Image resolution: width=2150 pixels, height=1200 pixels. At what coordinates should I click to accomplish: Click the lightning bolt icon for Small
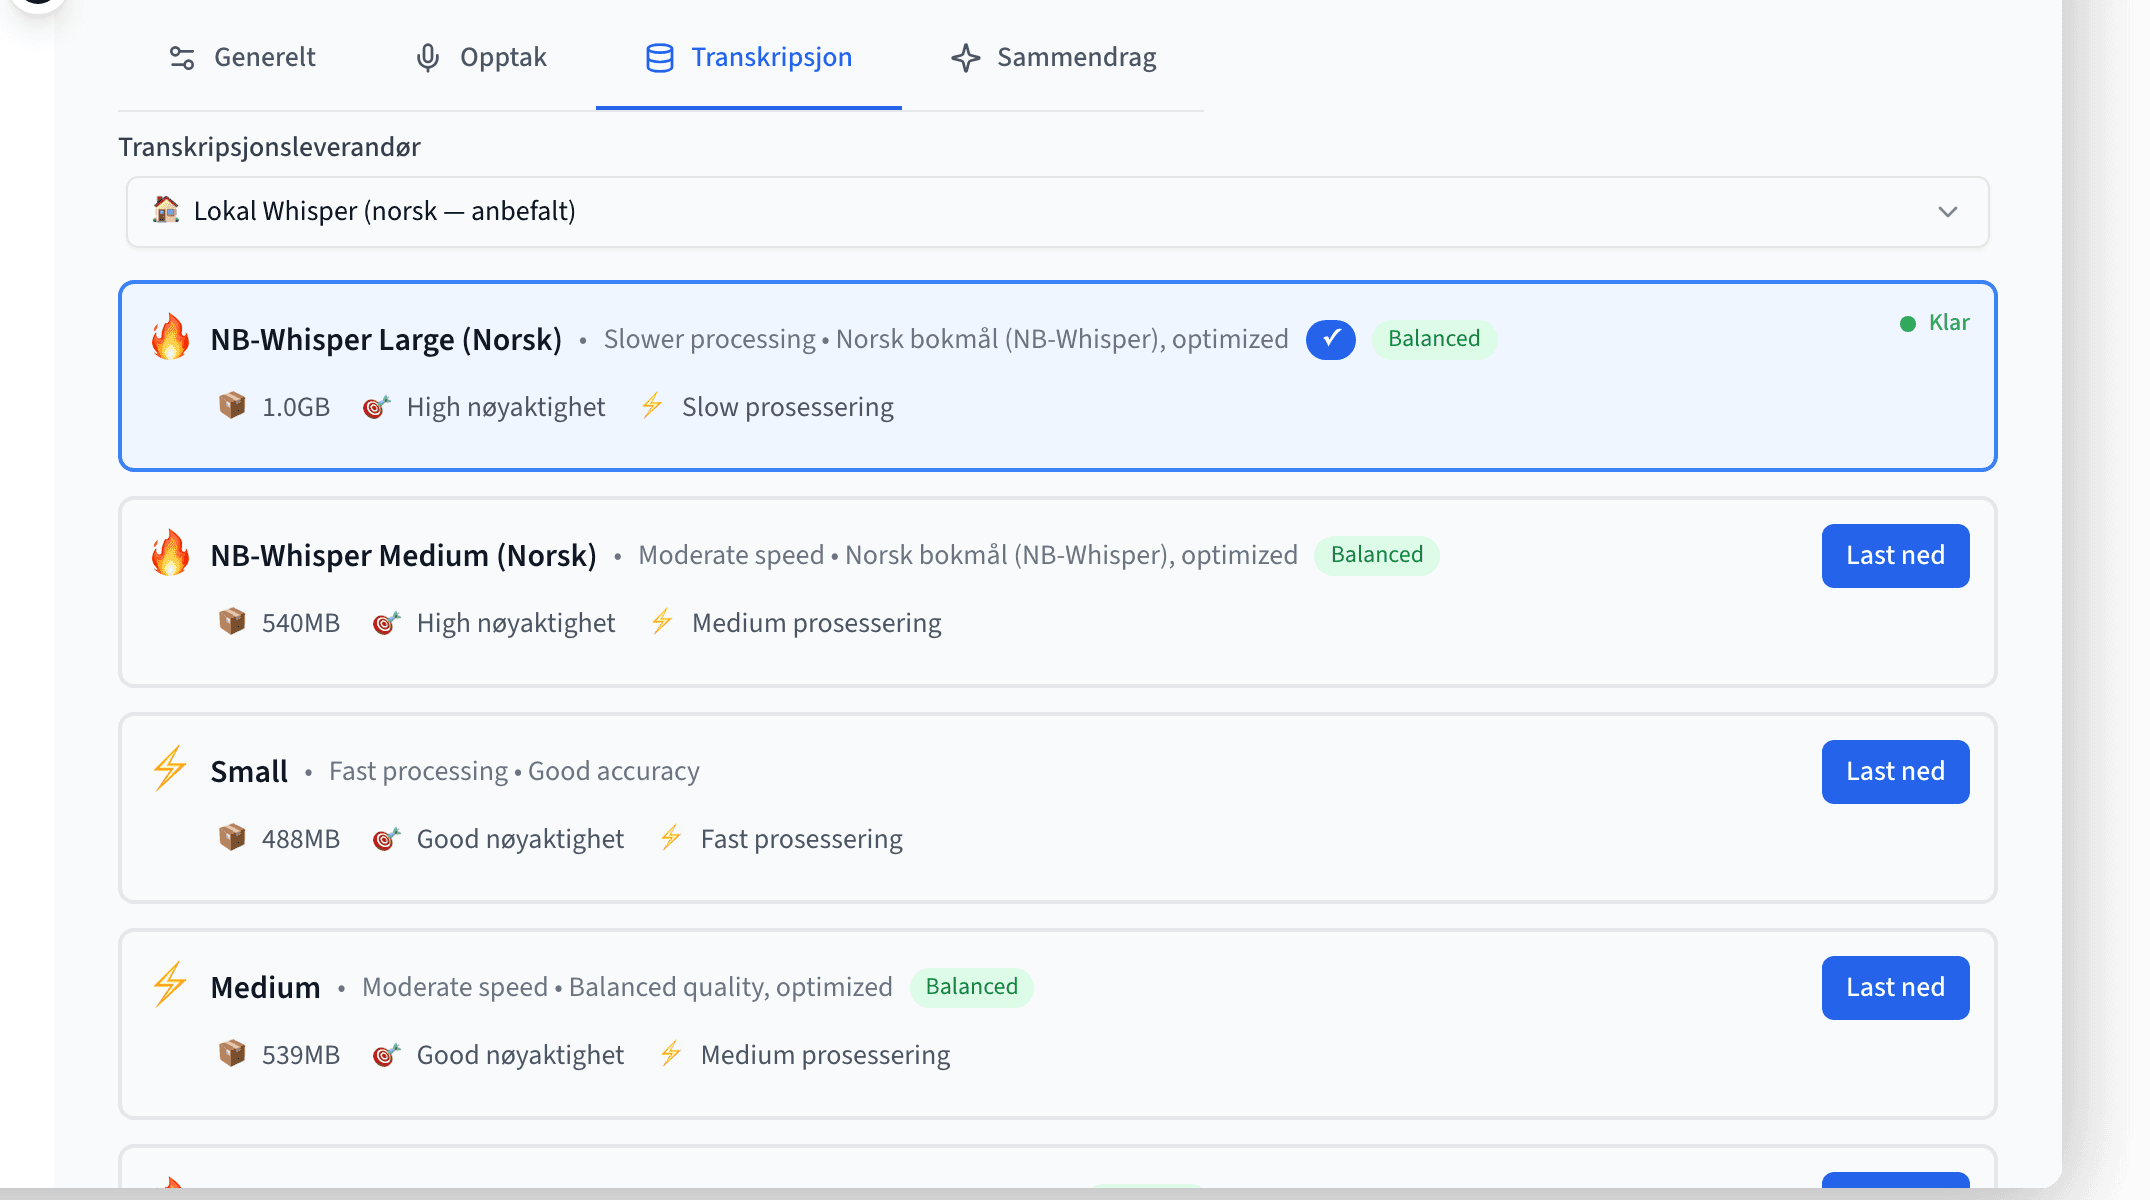(x=170, y=769)
